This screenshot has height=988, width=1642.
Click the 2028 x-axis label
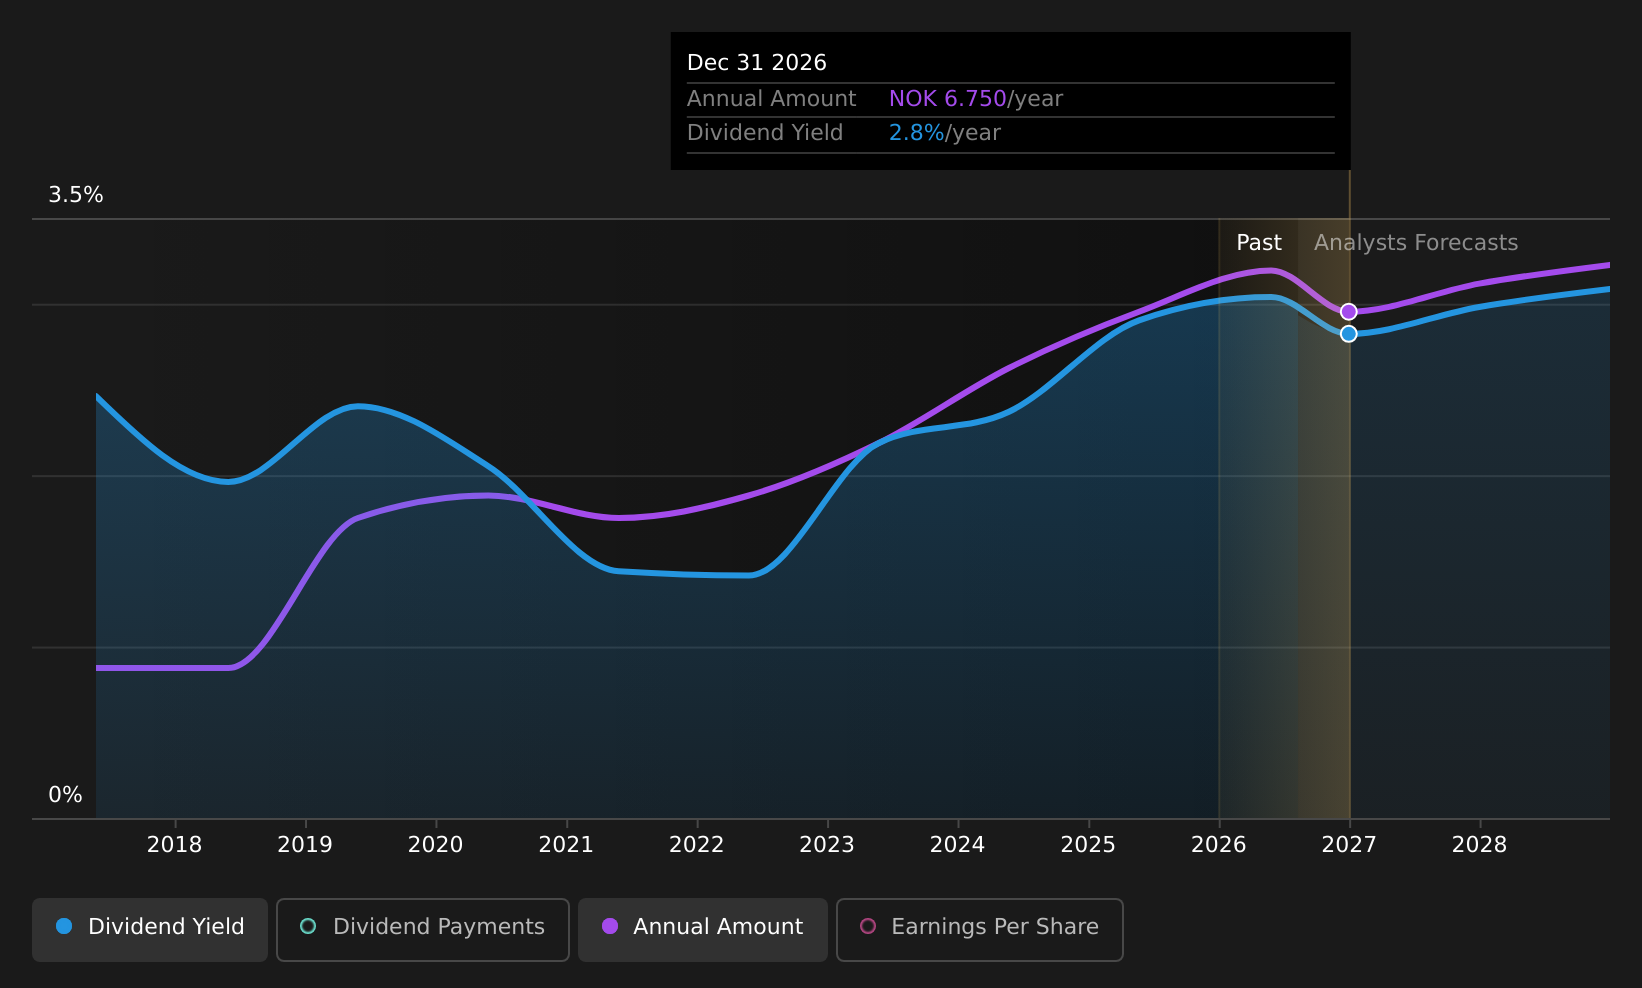click(x=1479, y=845)
